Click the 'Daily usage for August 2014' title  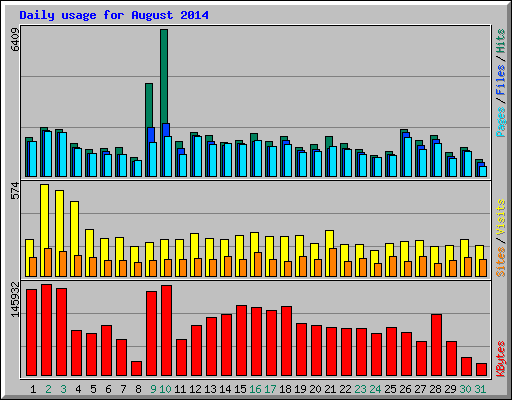coord(114,15)
